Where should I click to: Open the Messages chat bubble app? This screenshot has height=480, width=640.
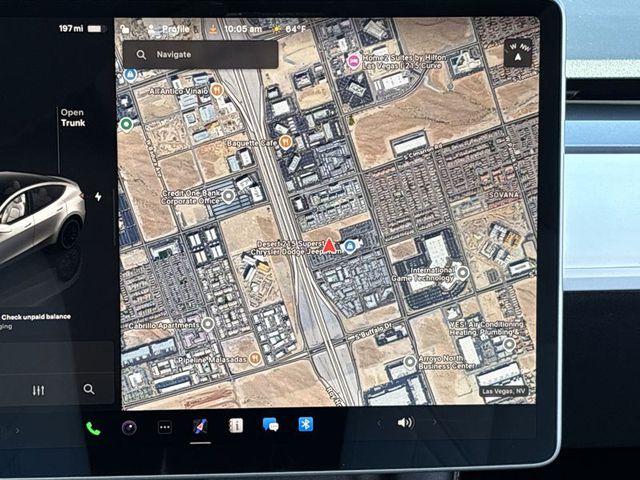[270, 424]
